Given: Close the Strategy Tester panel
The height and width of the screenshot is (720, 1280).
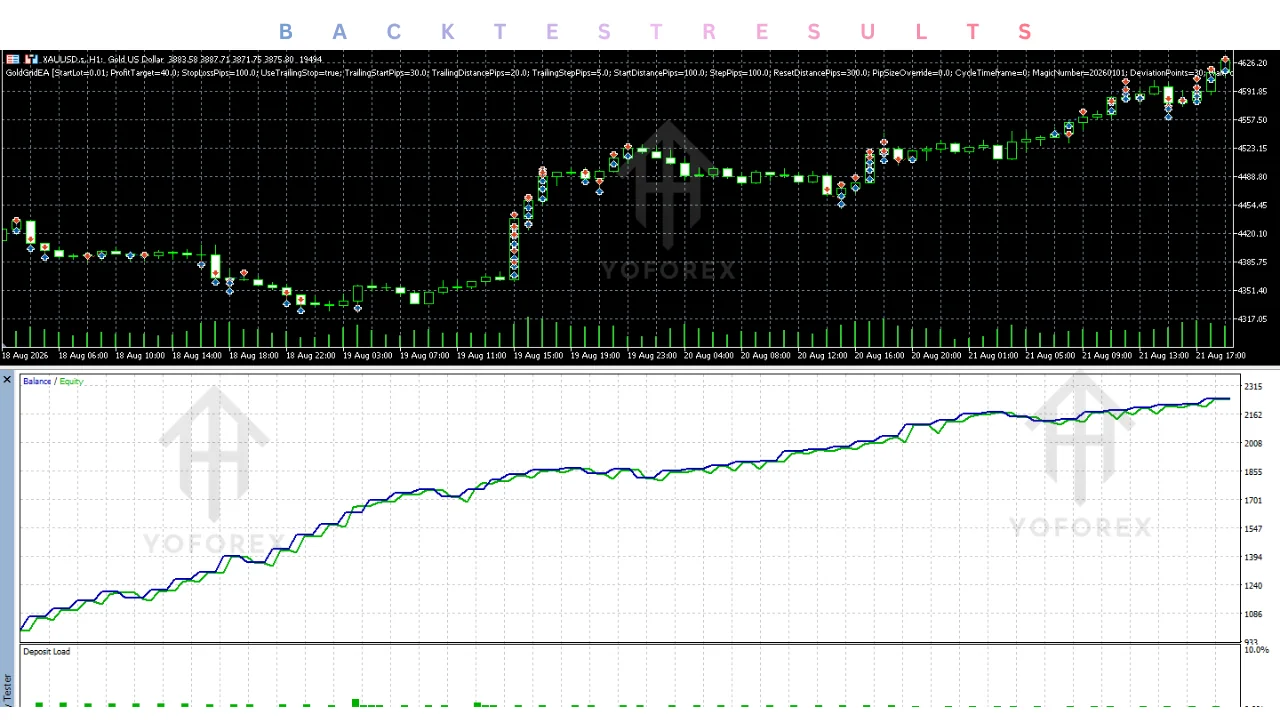Looking at the screenshot, I should 7,380.
